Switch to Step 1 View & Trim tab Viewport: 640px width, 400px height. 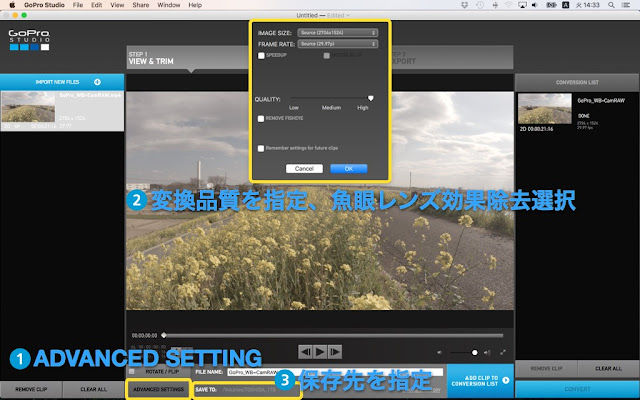tap(188, 58)
